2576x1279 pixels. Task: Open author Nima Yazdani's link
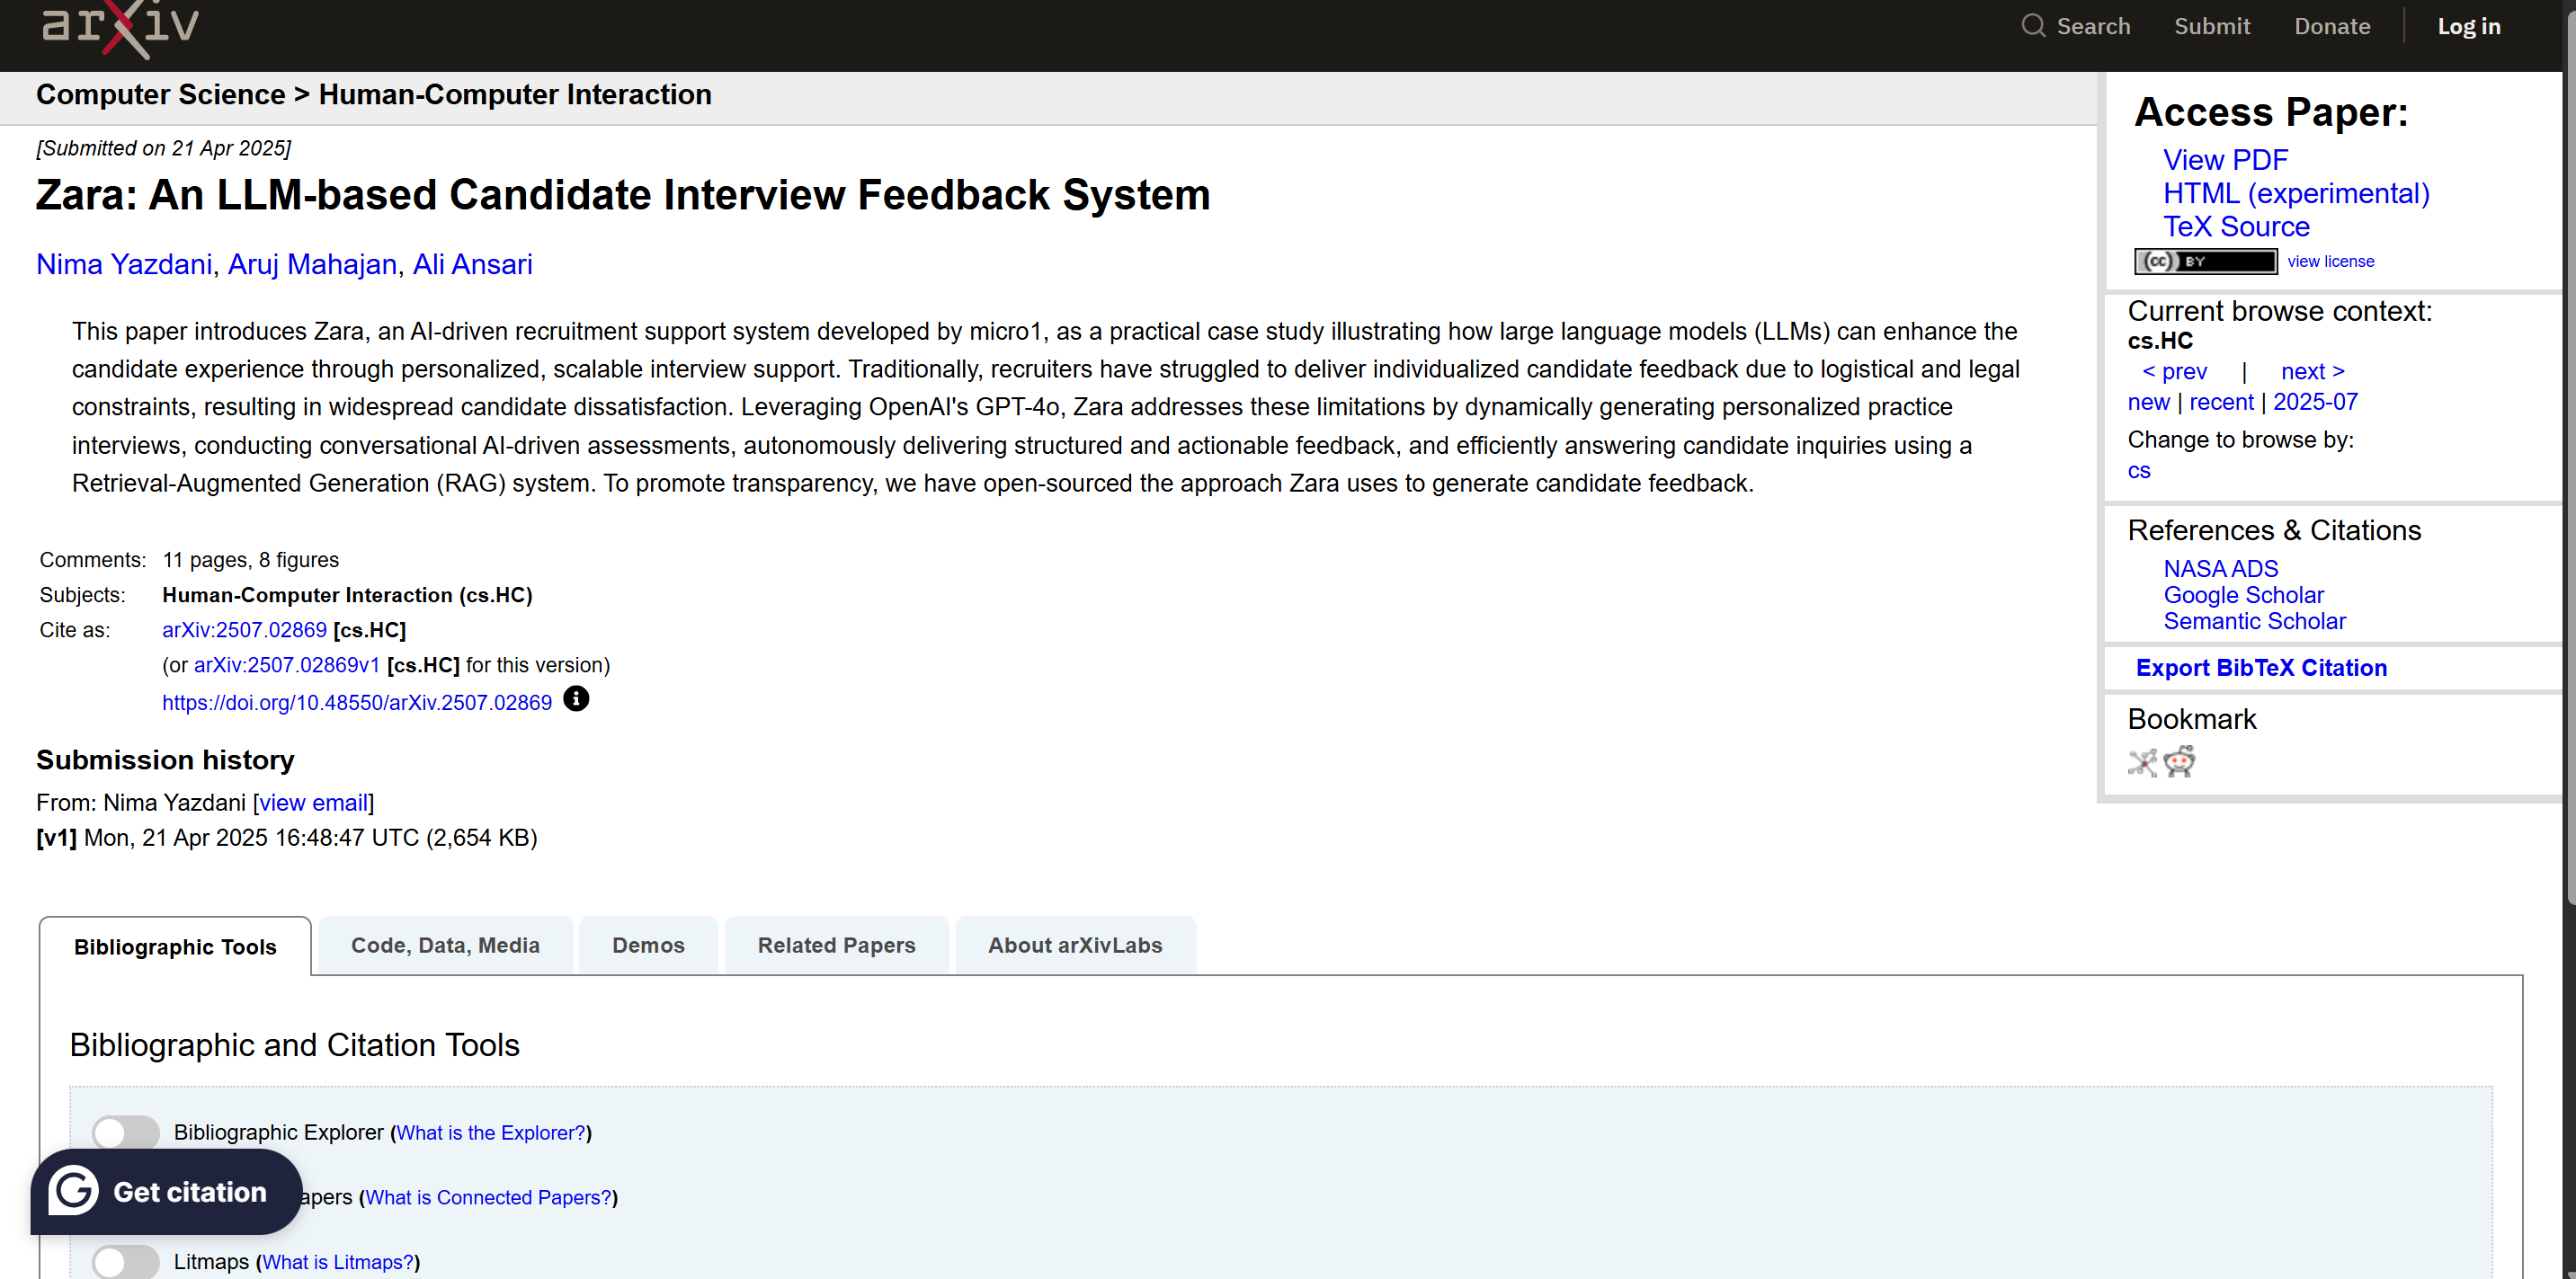coord(124,264)
